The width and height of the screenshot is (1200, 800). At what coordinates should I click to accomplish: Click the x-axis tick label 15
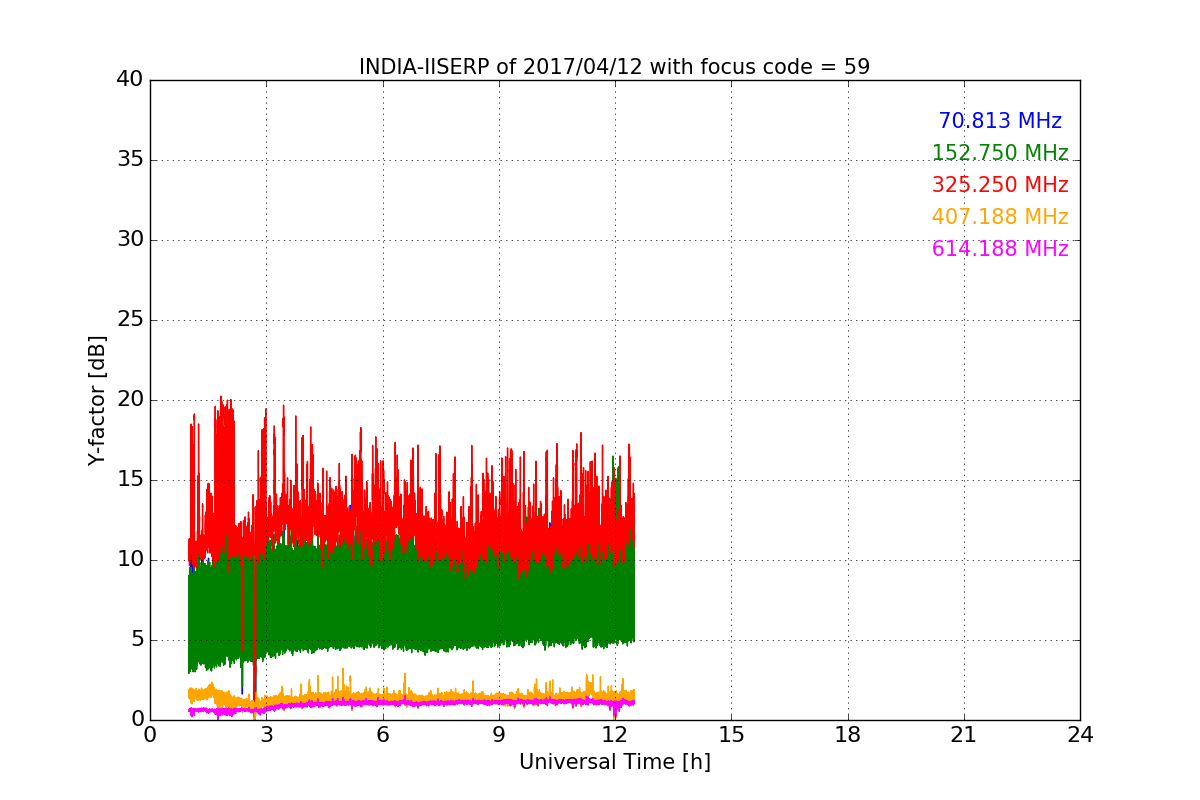click(731, 735)
